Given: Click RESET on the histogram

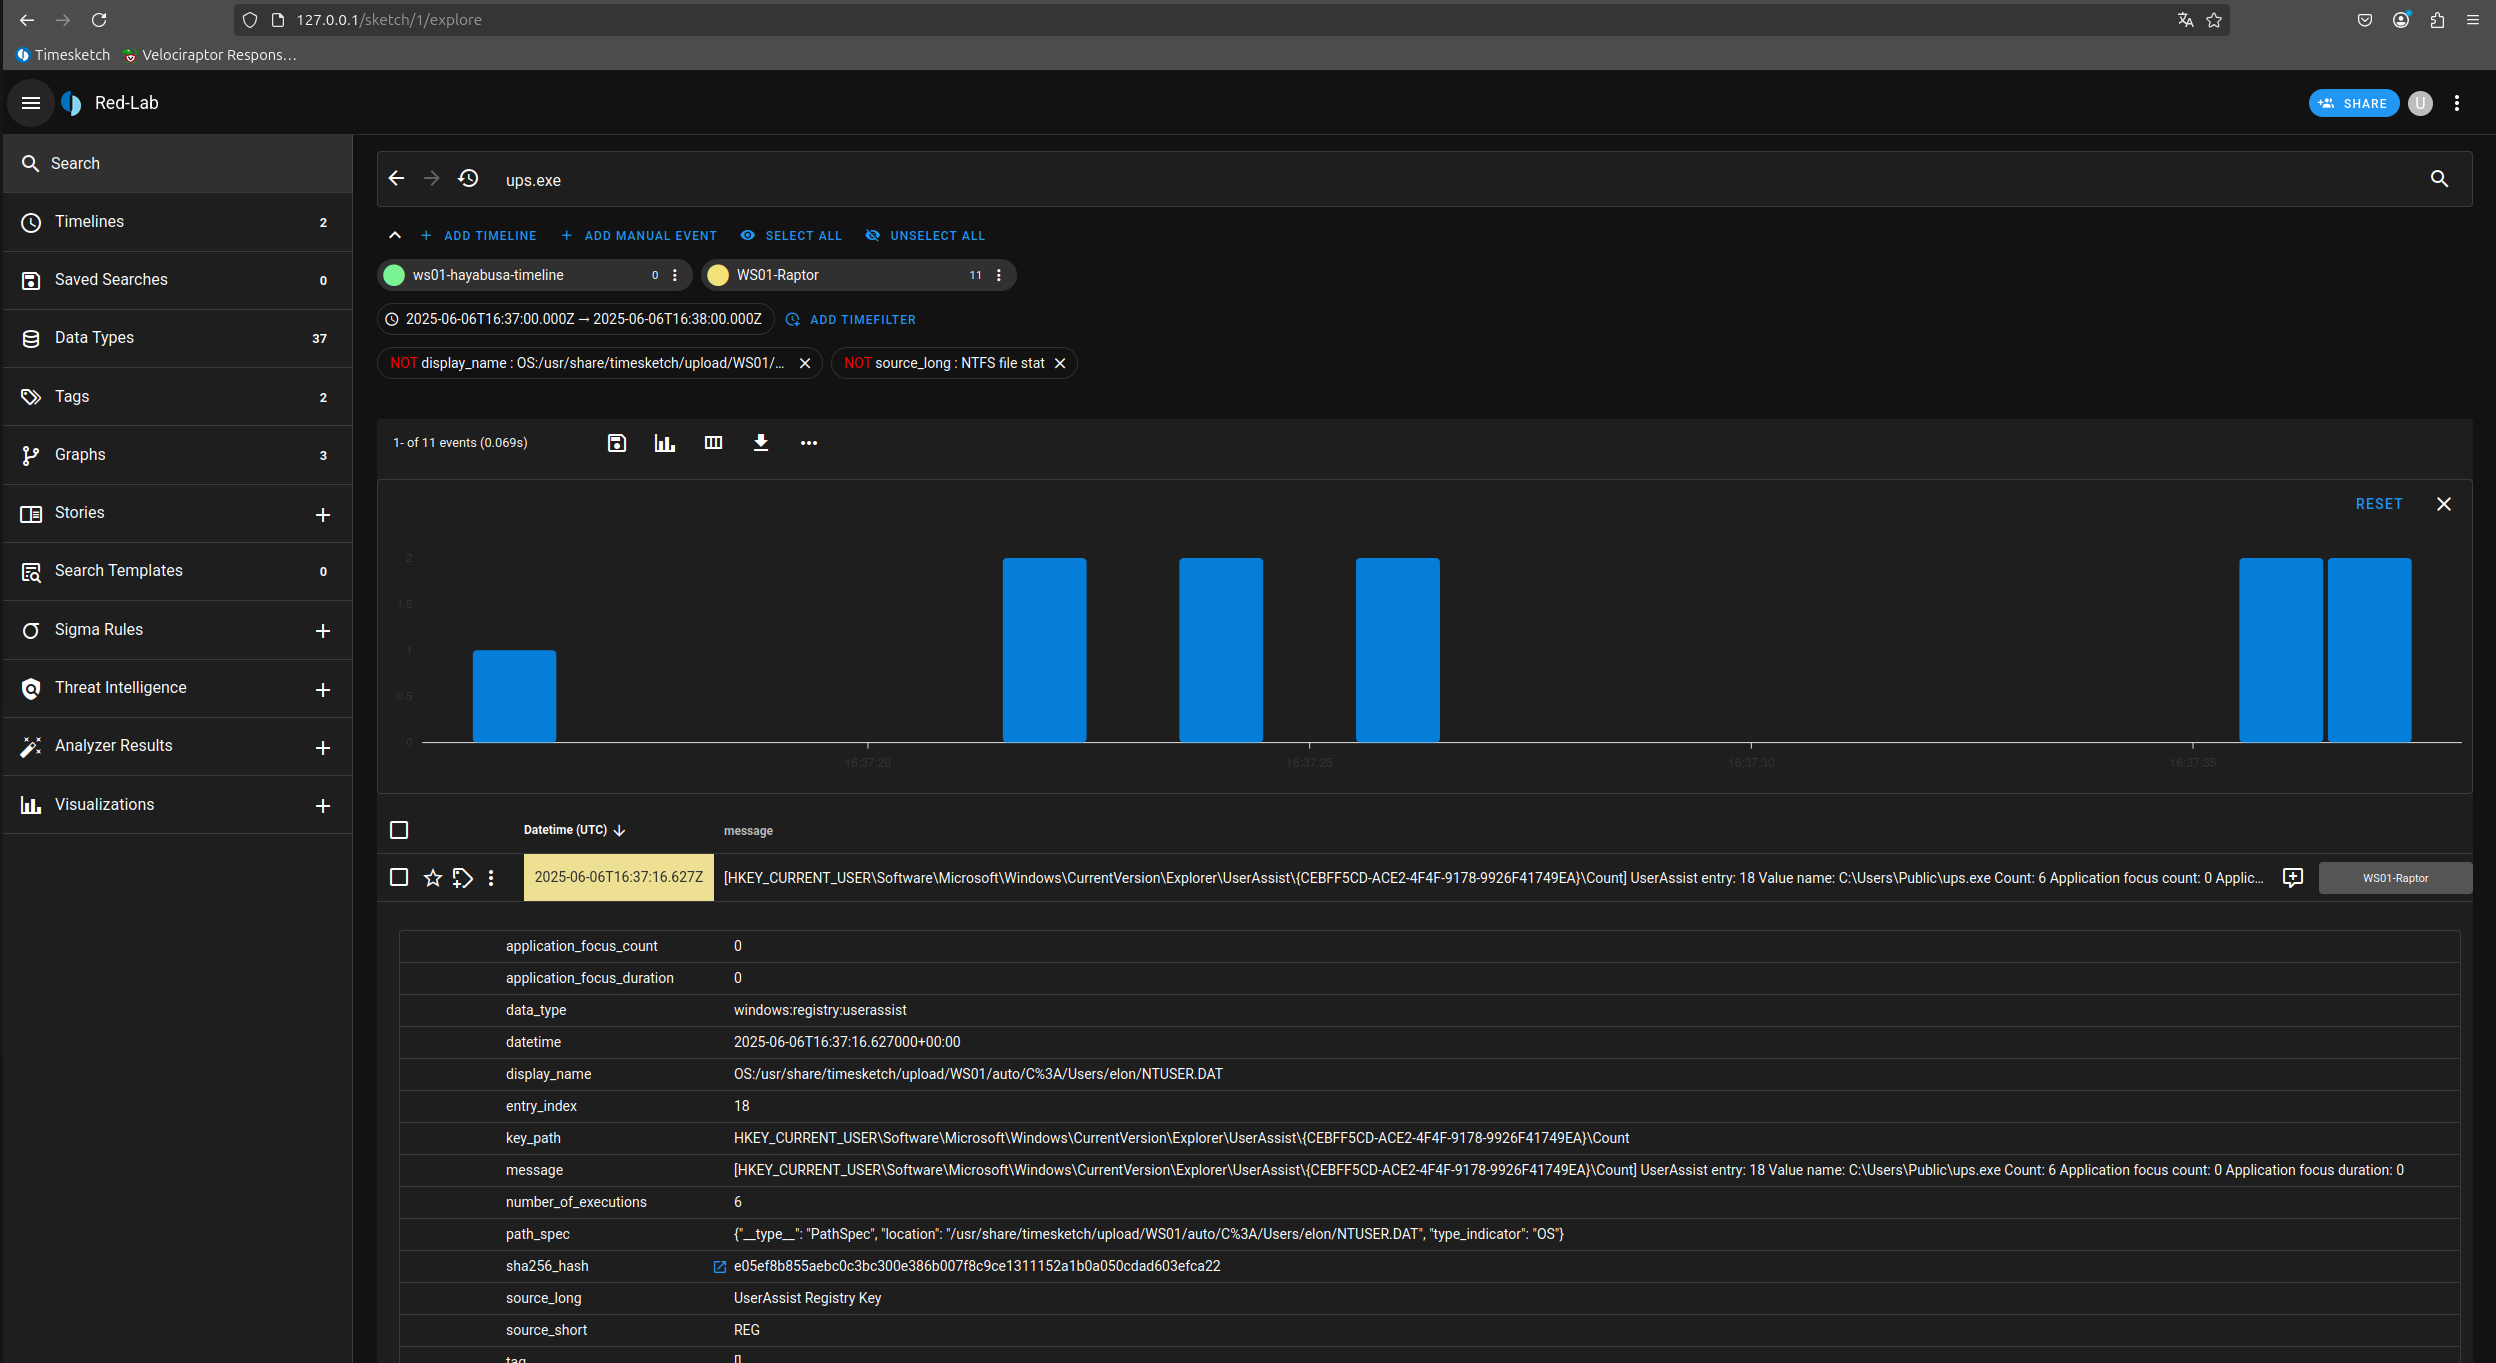Looking at the screenshot, I should (x=2379, y=504).
